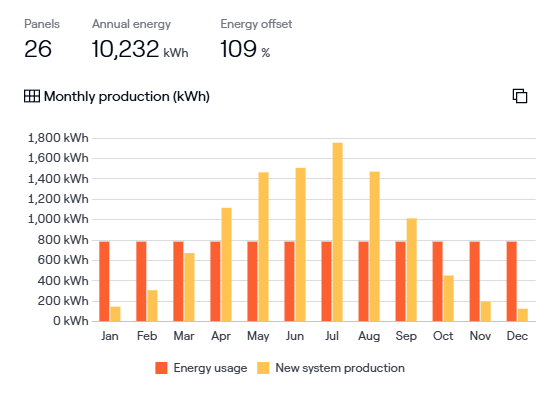Click the Energy offset label
The width and height of the screenshot is (555, 395).
point(256,24)
